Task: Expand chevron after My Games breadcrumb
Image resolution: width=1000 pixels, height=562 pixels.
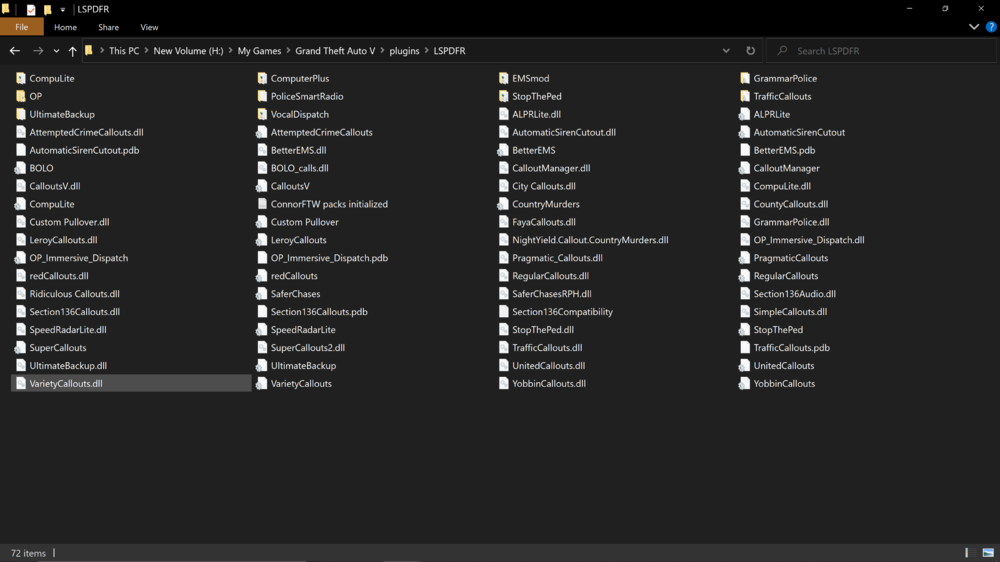Action: point(288,51)
